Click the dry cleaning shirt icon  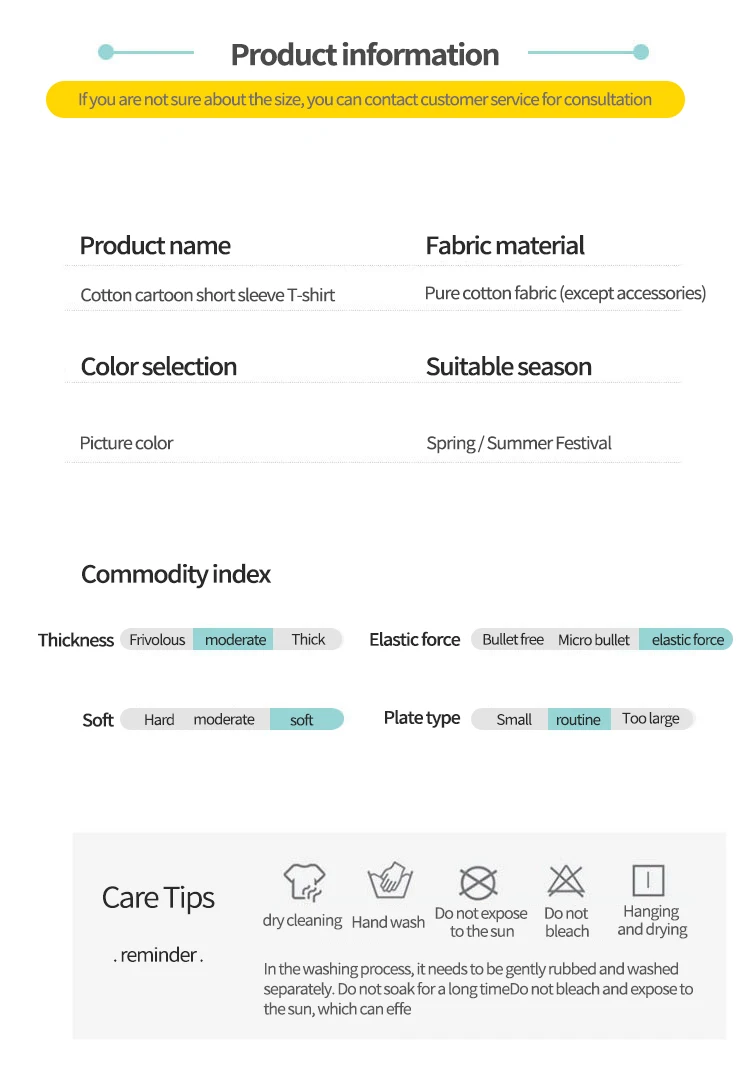coord(303,882)
